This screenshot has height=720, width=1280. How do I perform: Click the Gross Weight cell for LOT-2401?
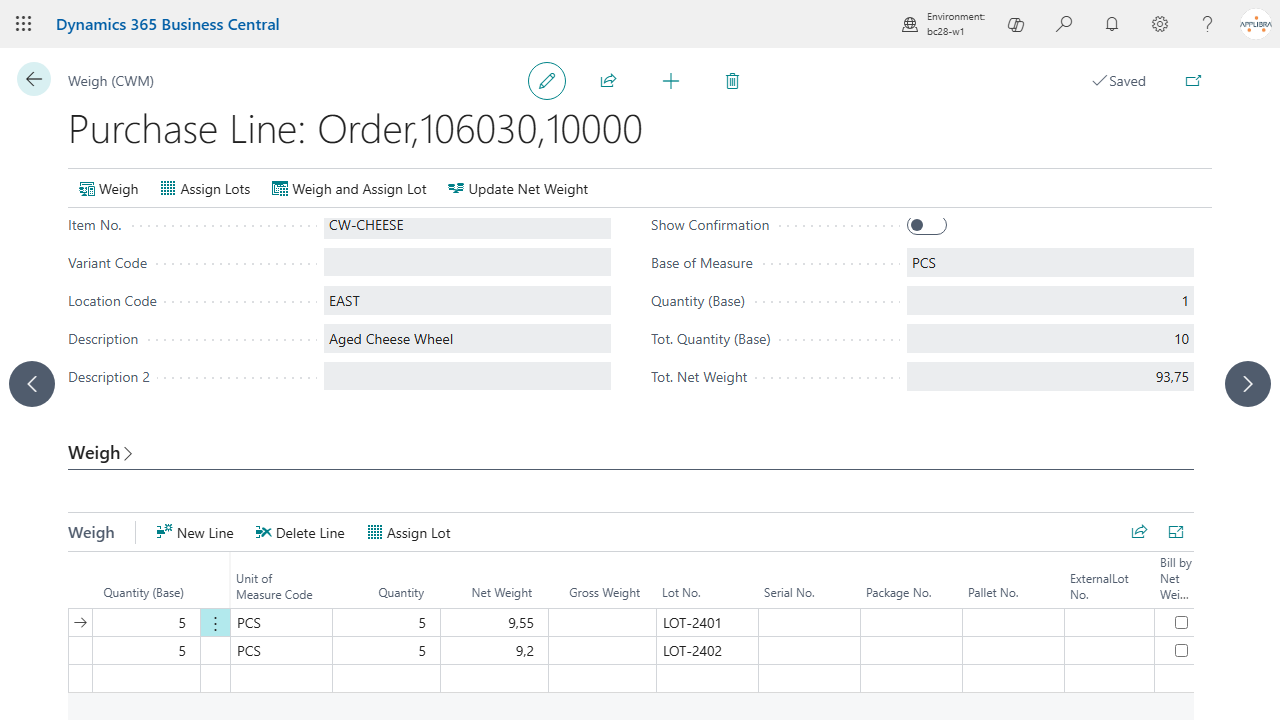pos(602,623)
